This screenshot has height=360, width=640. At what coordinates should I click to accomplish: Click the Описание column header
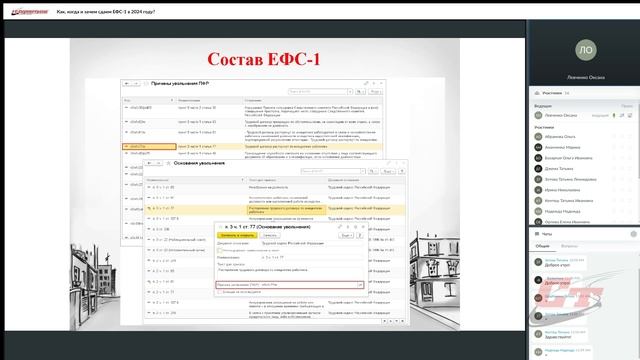pyautogui.click(x=313, y=100)
